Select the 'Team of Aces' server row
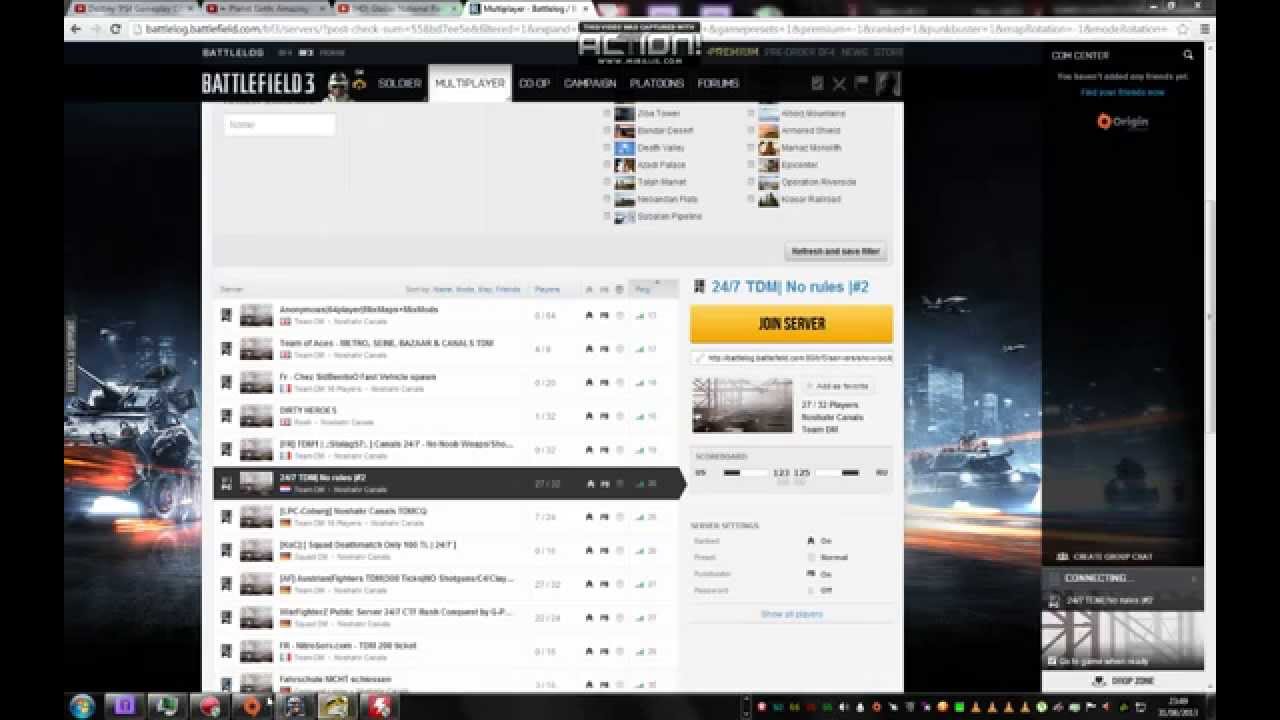1280x720 pixels. coord(445,349)
